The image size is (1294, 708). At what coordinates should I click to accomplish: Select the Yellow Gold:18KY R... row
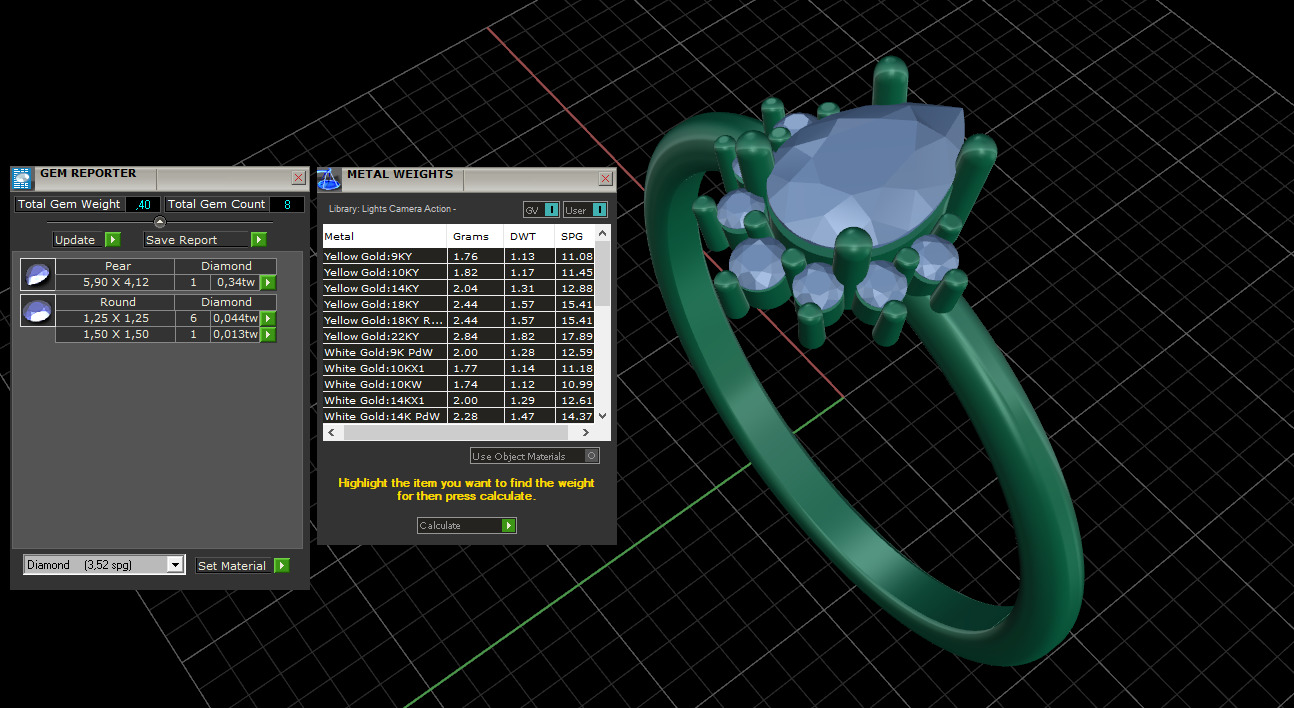458,320
